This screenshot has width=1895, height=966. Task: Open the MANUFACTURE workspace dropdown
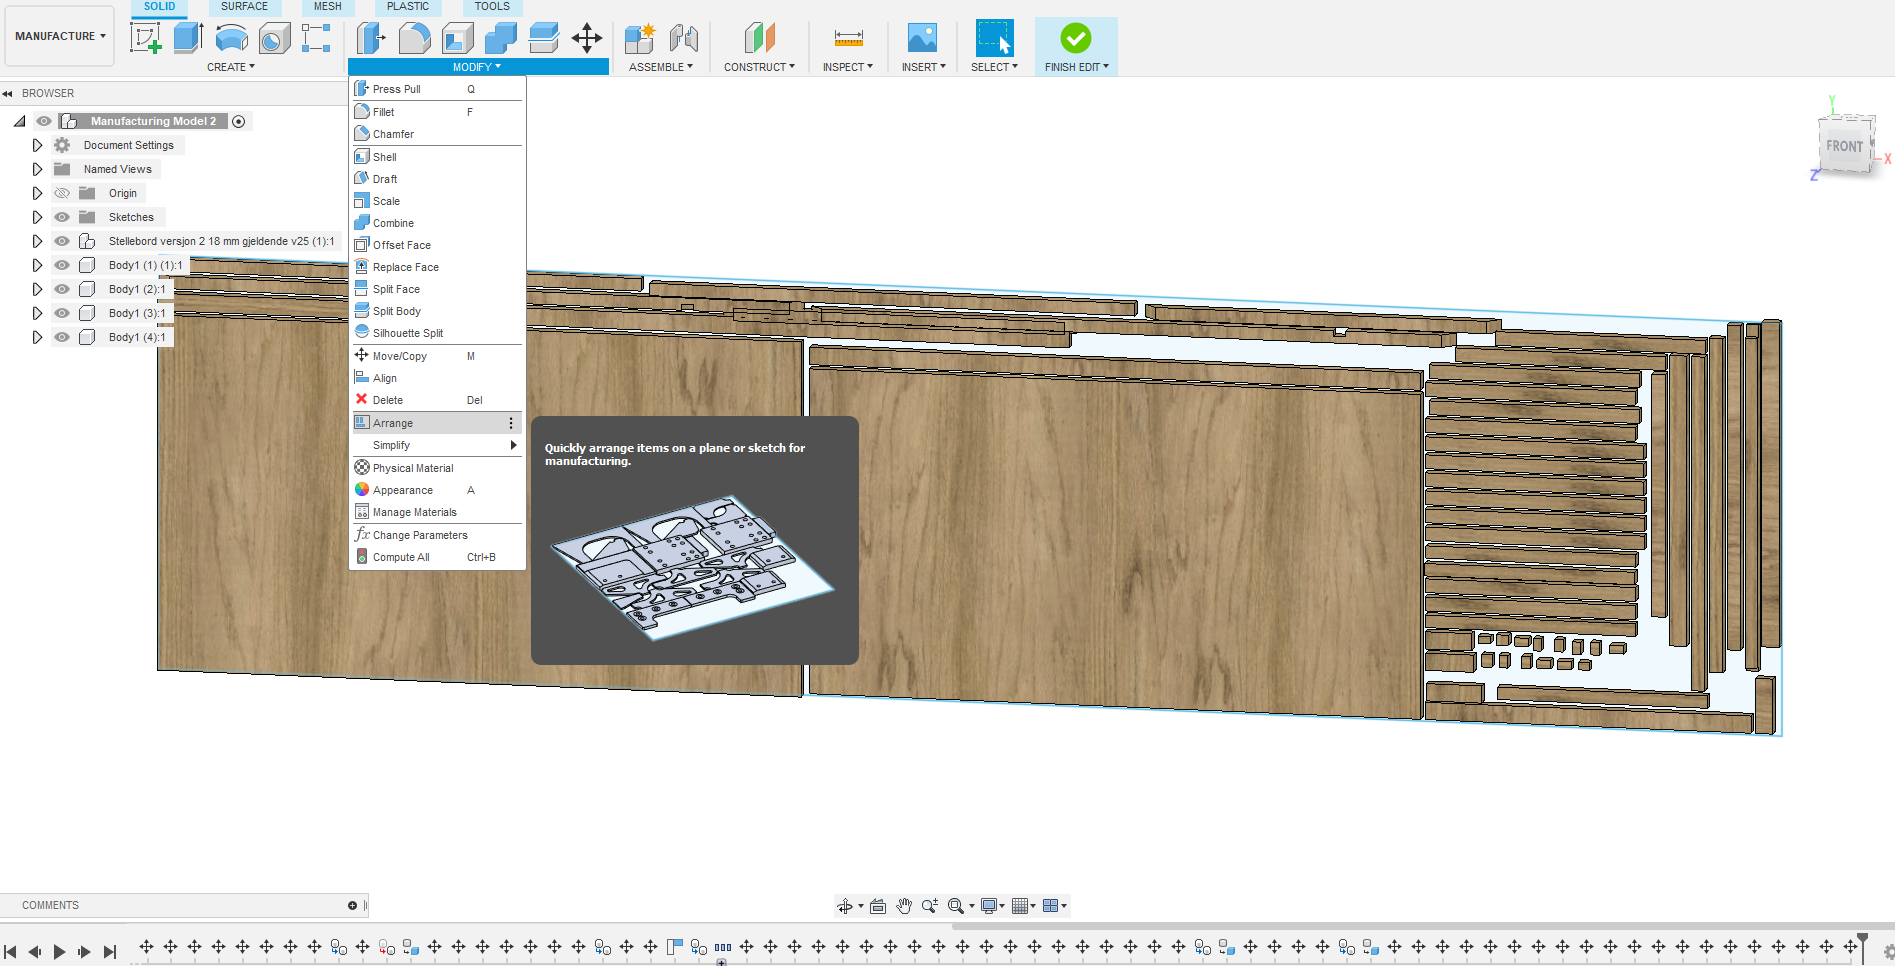click(x=60, y=36)
